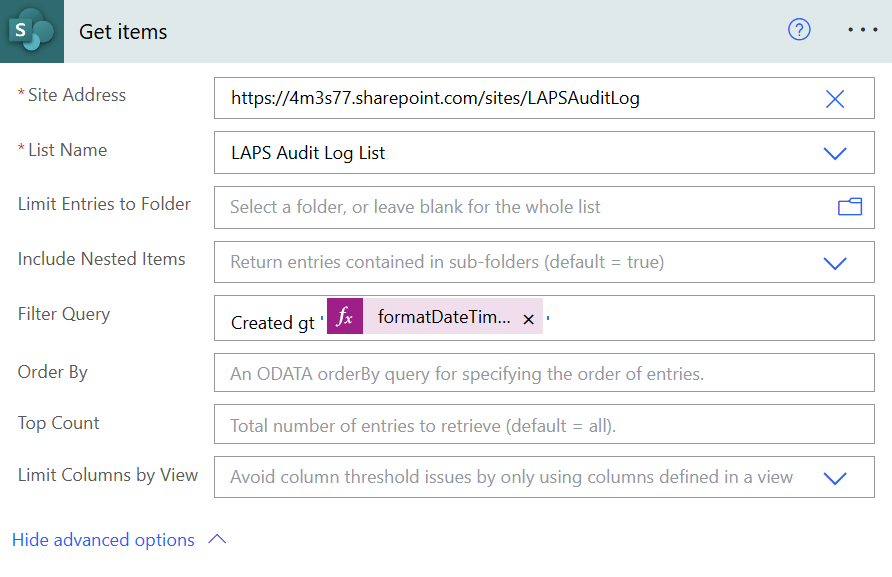
Task: Click the 'Created gt' text in Filter Query
Action: point(273,322)
